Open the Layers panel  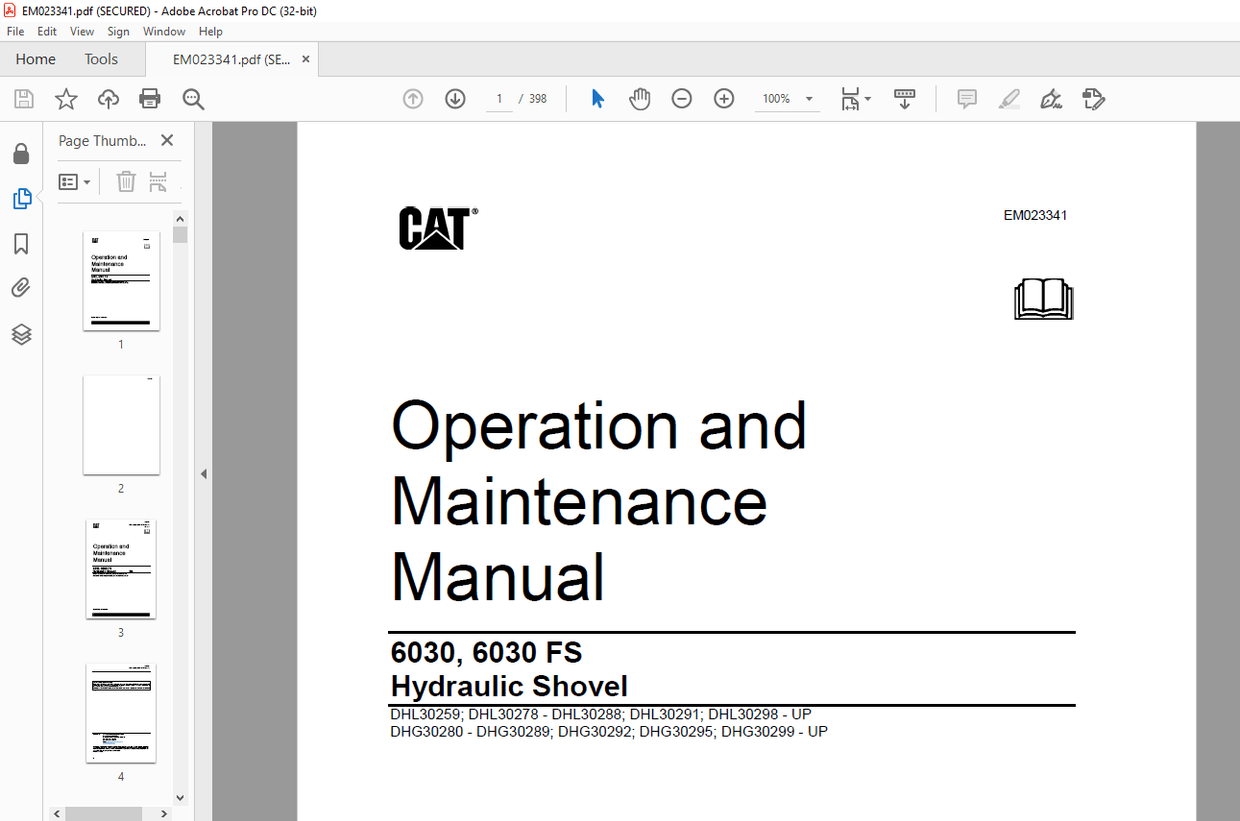point(22,334)
